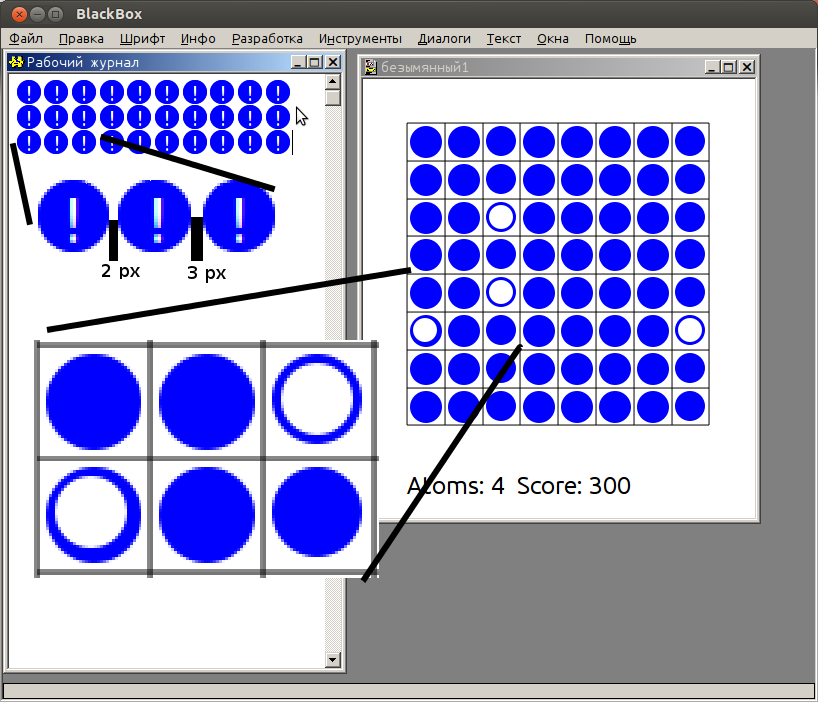Click the log window scroll-down arrow
The width and height of the screenshot is (818, 702).
coord(334,660)
